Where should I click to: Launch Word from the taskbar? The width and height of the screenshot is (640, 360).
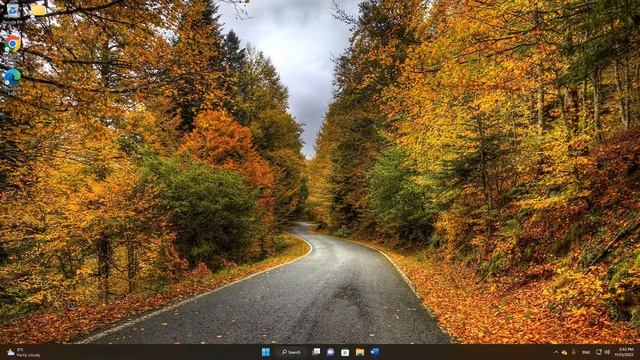tap(375, 352)
